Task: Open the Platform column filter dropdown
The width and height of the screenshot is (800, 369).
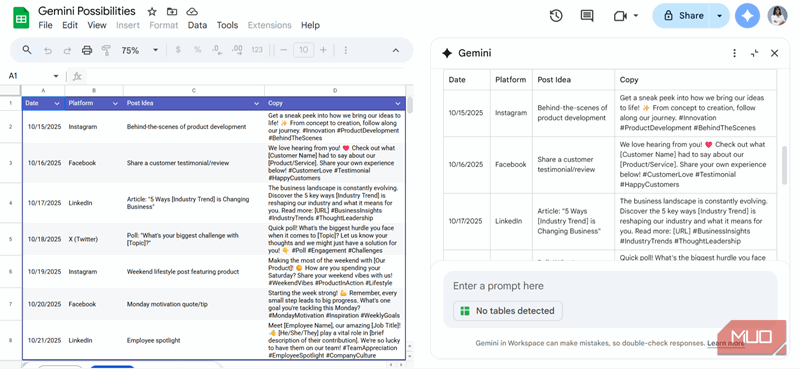Action: [115, 103]
